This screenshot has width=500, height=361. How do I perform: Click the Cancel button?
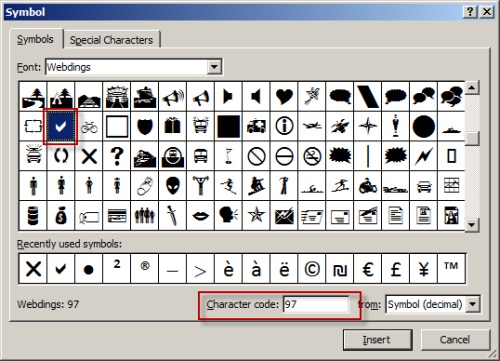pos(455,340)
